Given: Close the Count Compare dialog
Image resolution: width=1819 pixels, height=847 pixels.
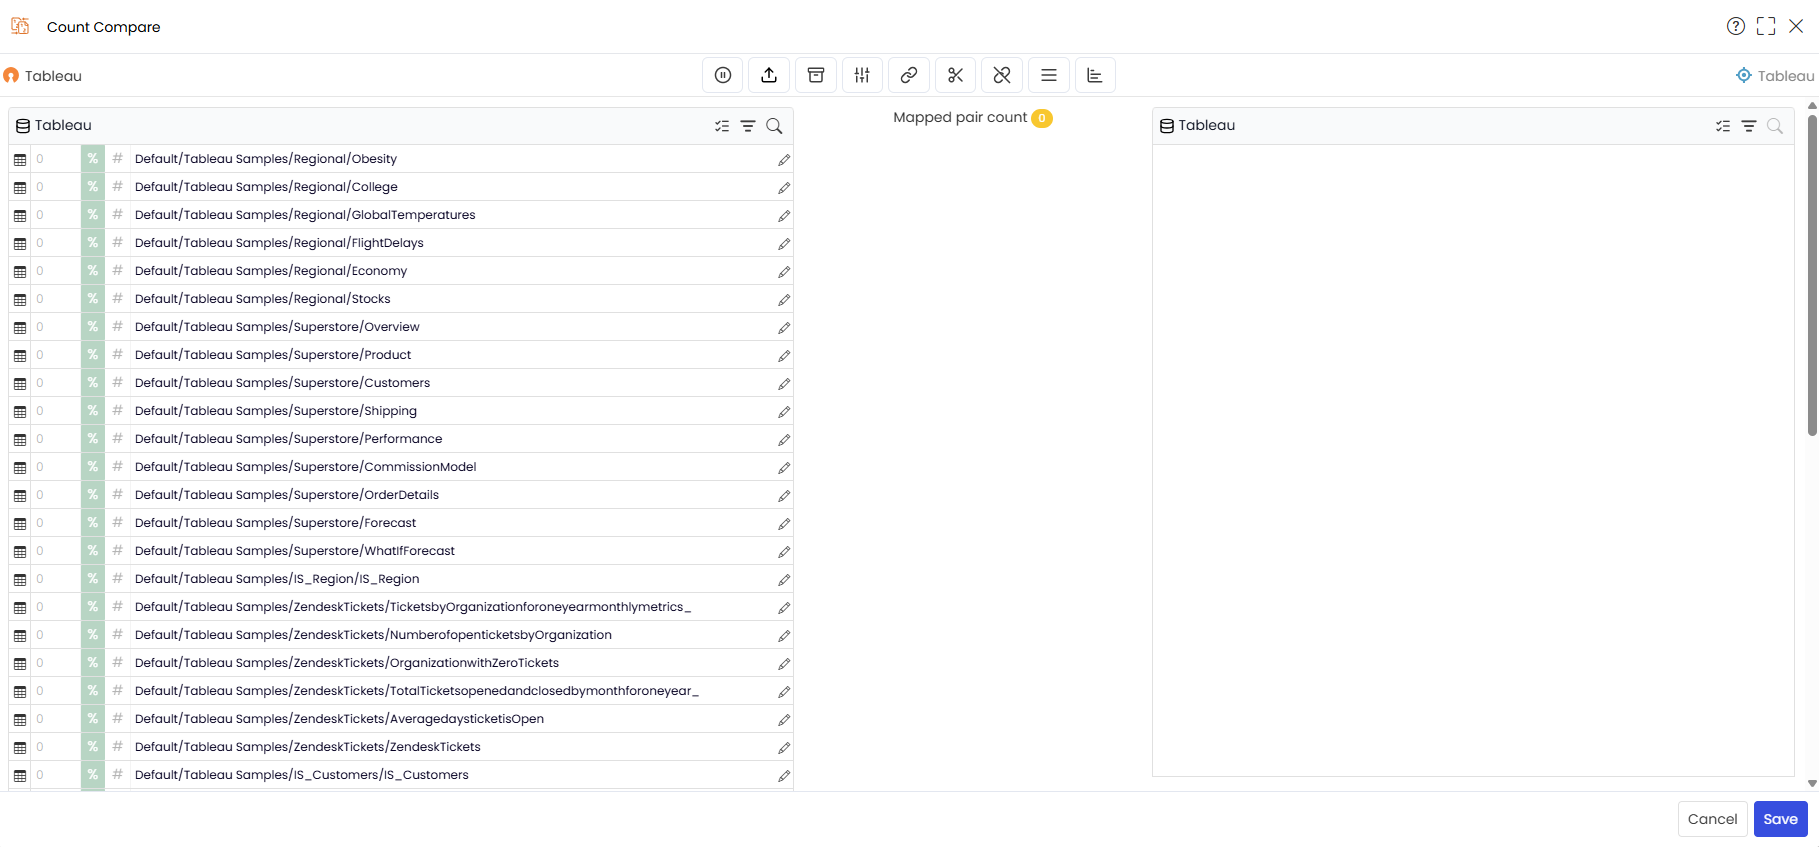Looking at the screenshot, I should (1796, 26).
